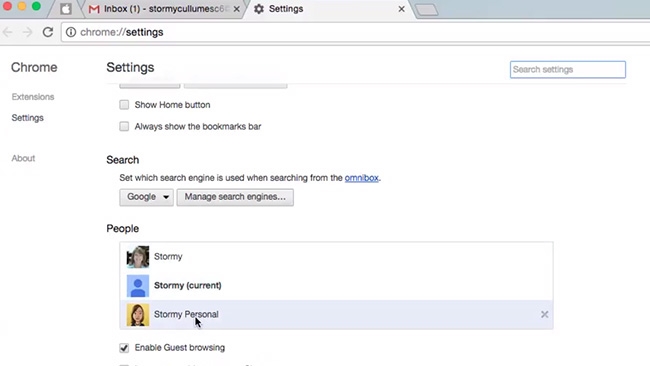Remove the Stormy Personal profile
This screenshot has width=650, height=366.
(x=544, y=315)
